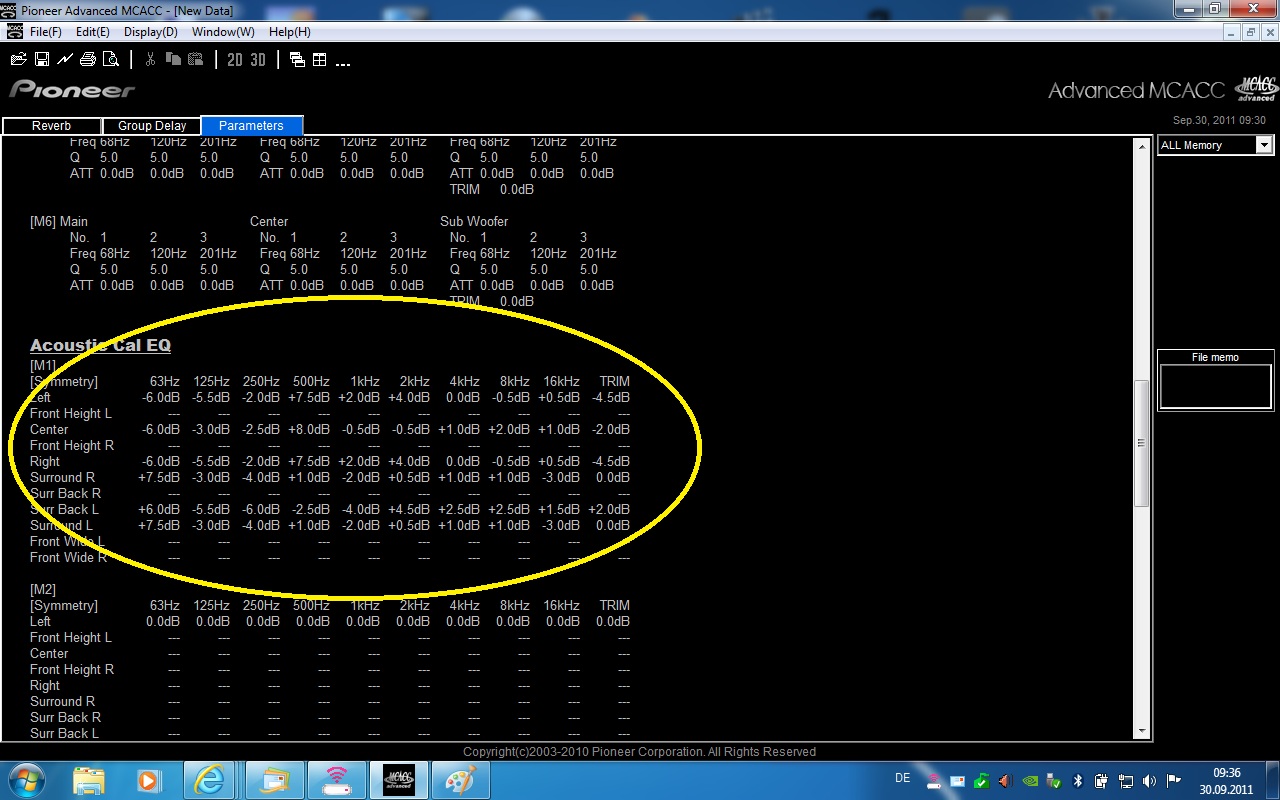Screen dimensions: 1280x800
Task: Click the three-dots toolbar icon
Action: coord(343,62)
